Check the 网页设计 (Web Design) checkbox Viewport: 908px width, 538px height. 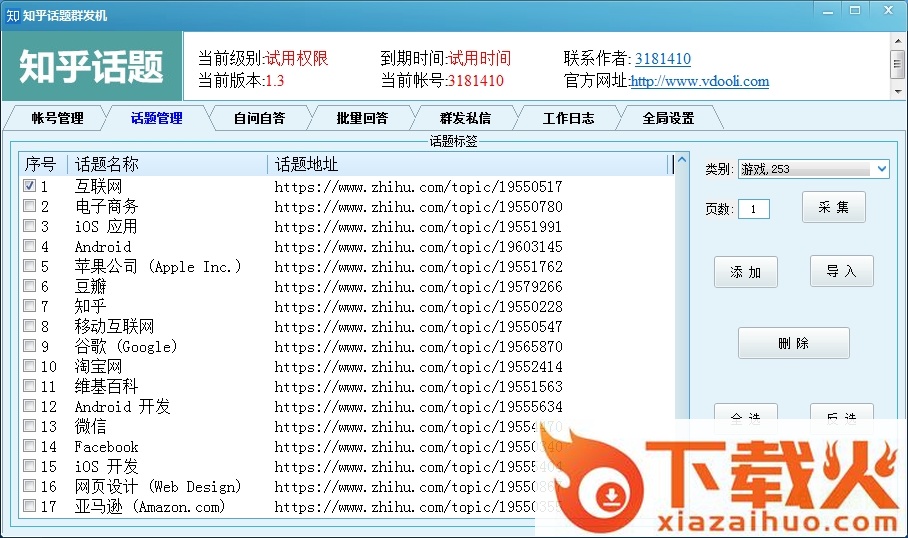point(30,486)
